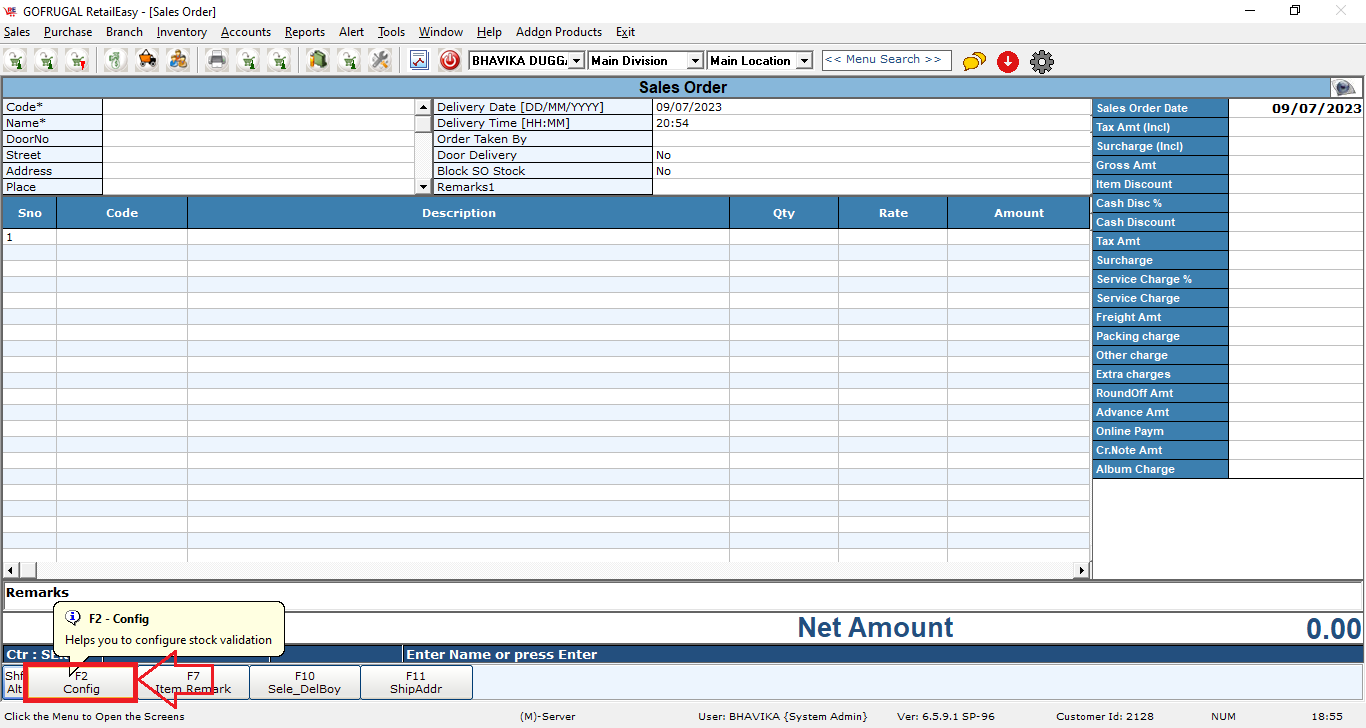Open the Addon Products menu
The height and width of the screenshot is (728, 1366).
(559, 32)
